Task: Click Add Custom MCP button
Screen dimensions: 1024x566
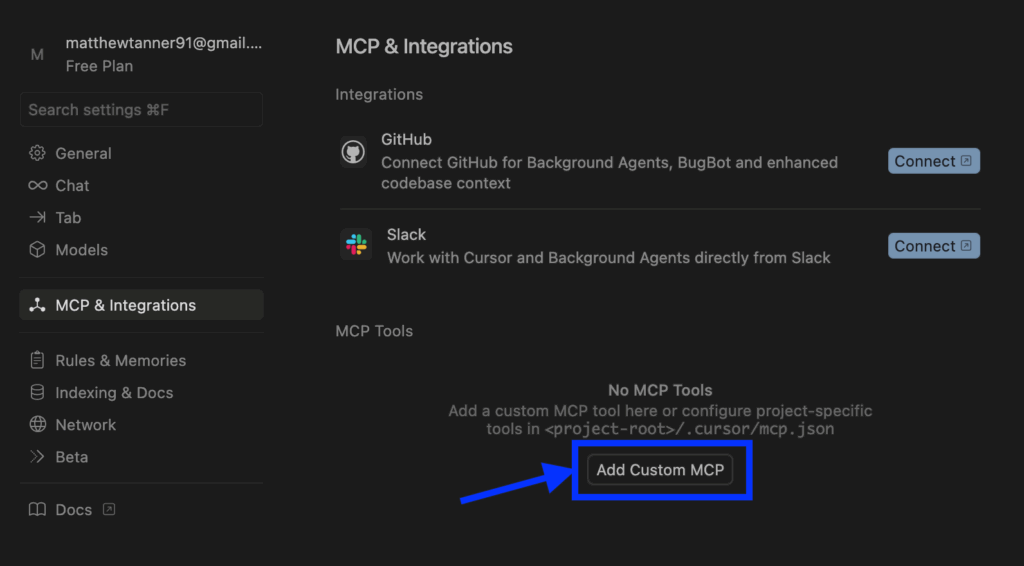Action: 660,469
